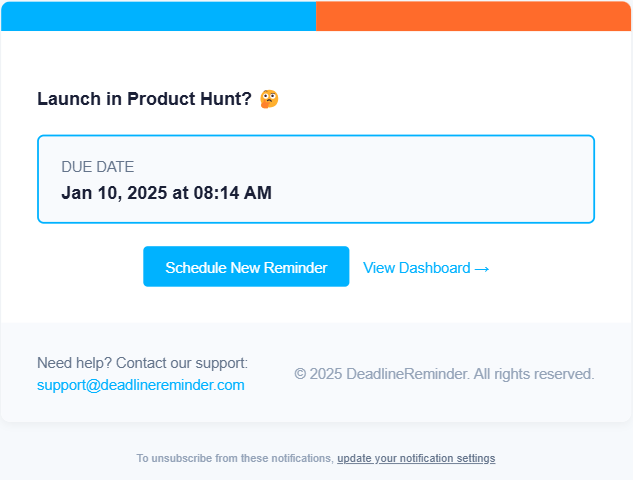Click the To unsubscribe from these notifications text
The image size is (633, 480).
click(235, 459)
